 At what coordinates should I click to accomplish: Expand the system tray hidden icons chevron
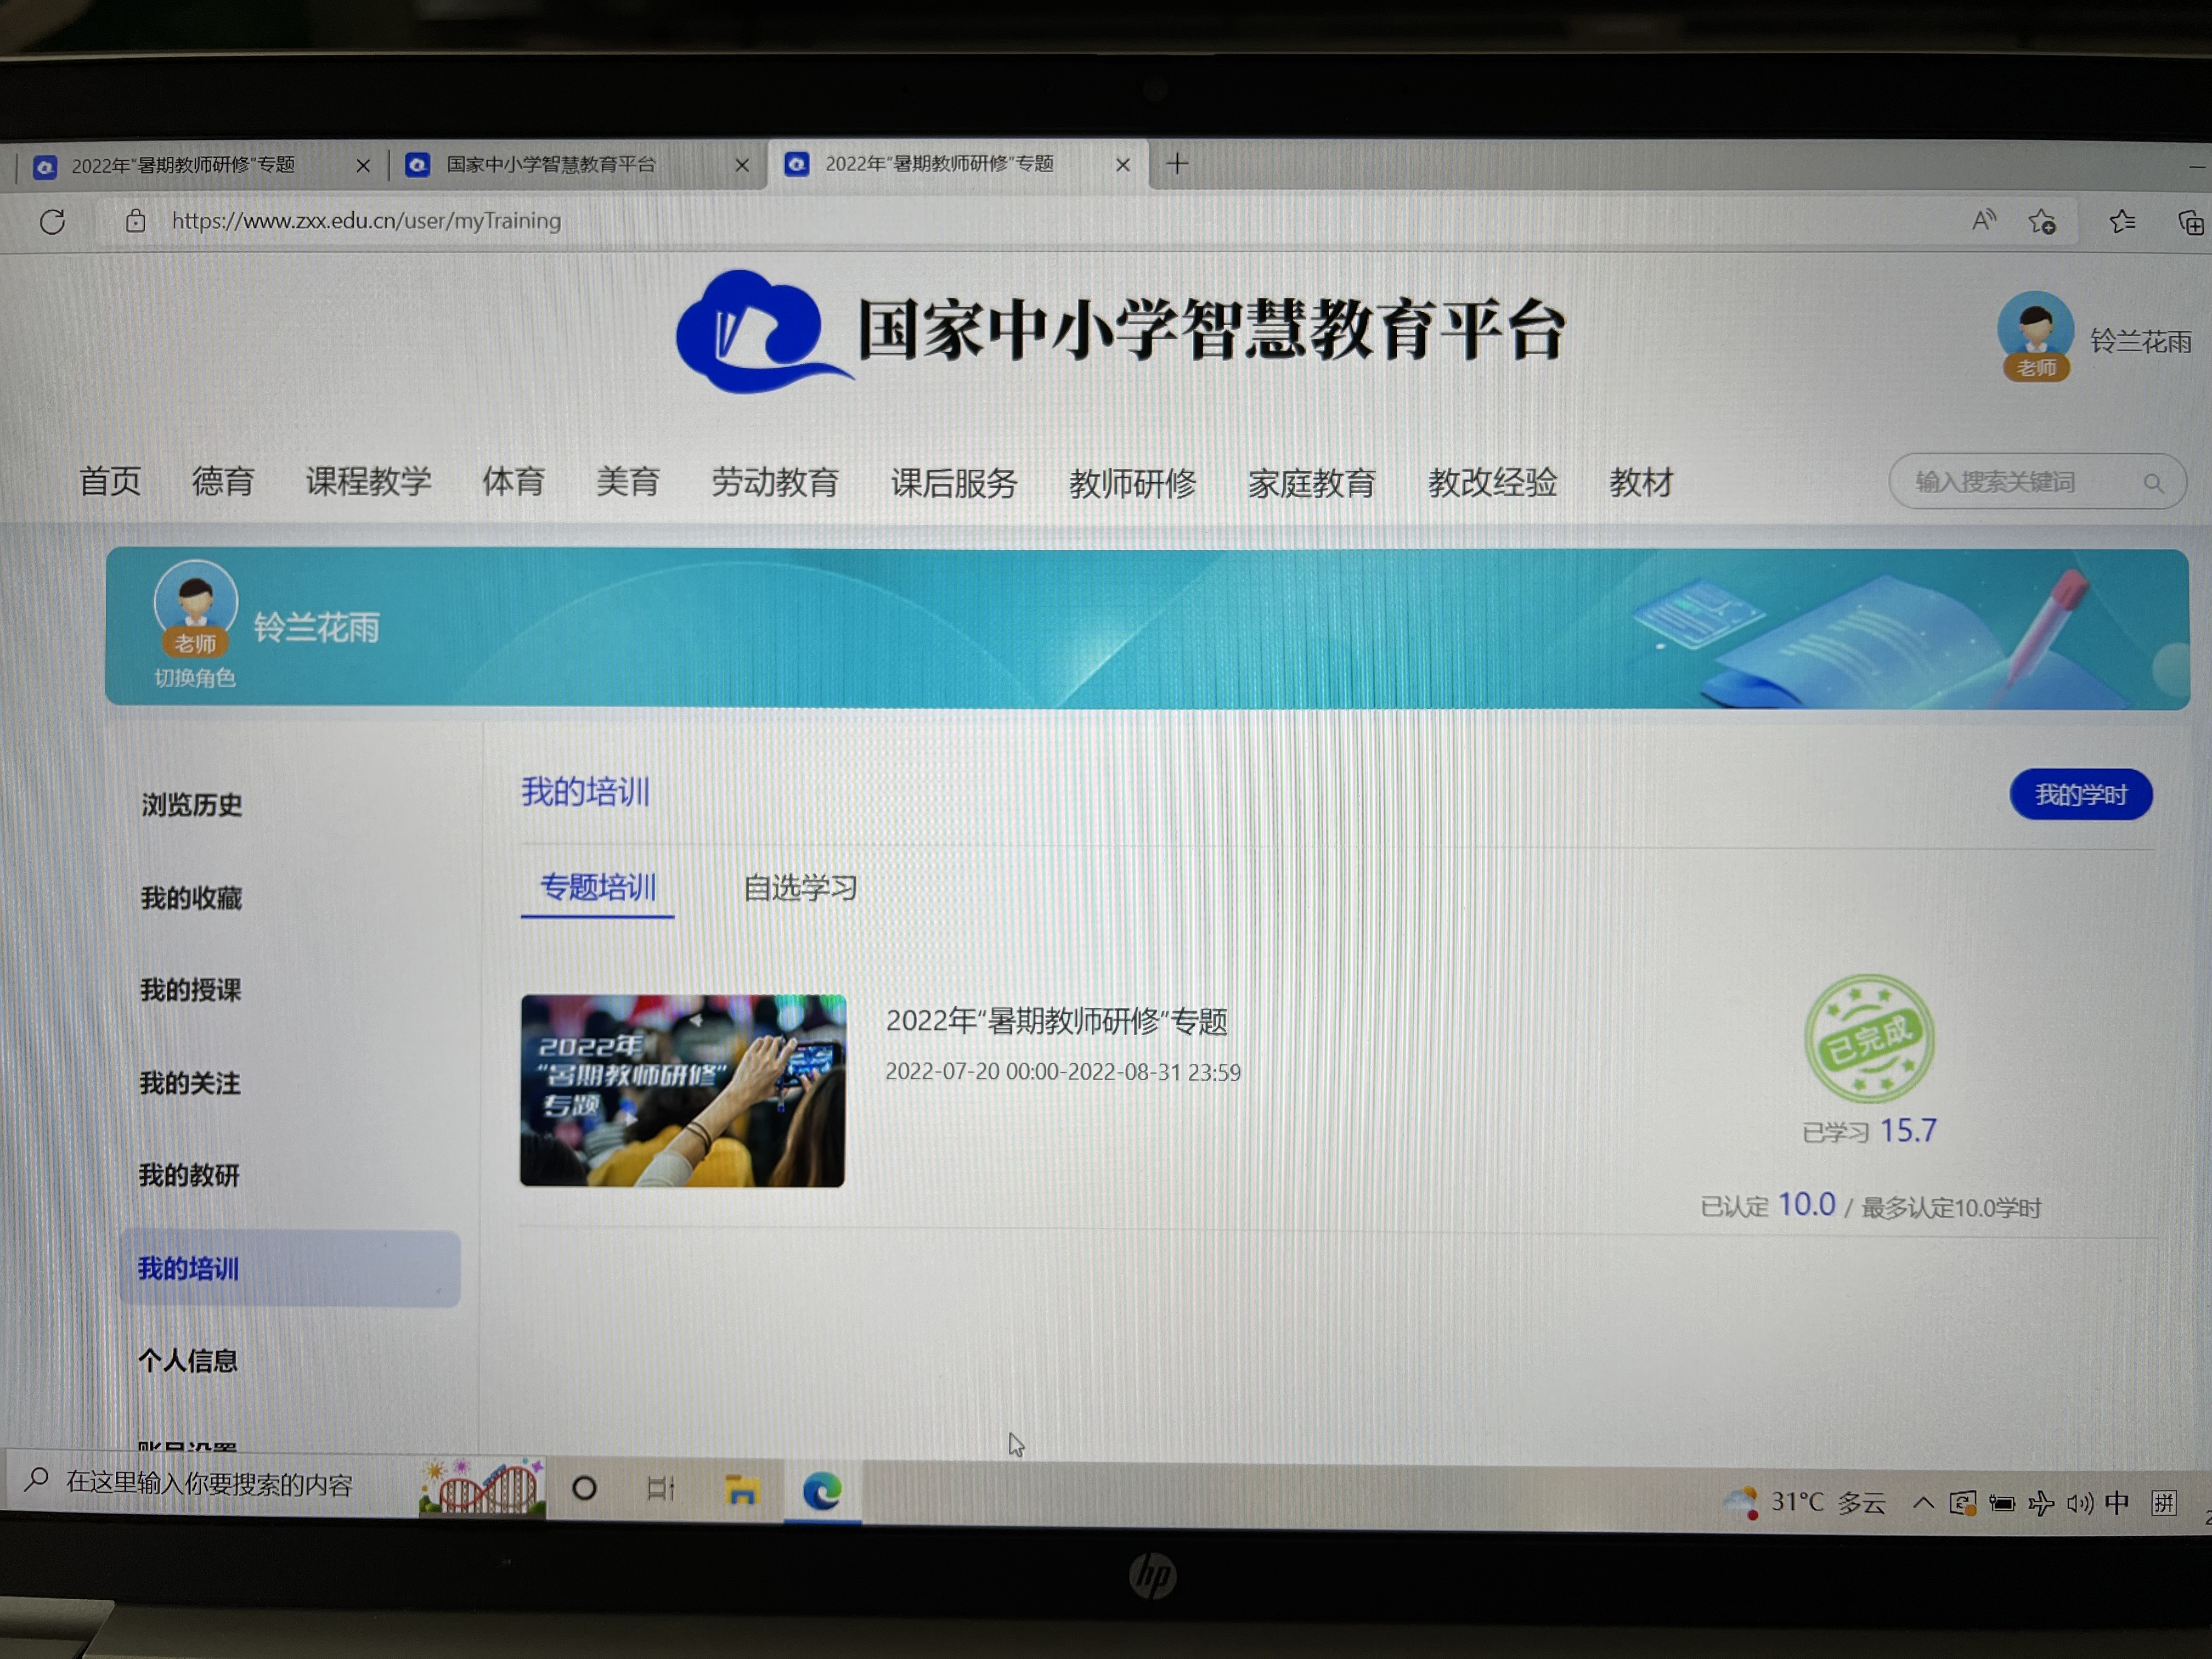[x=1922, y=1503]
